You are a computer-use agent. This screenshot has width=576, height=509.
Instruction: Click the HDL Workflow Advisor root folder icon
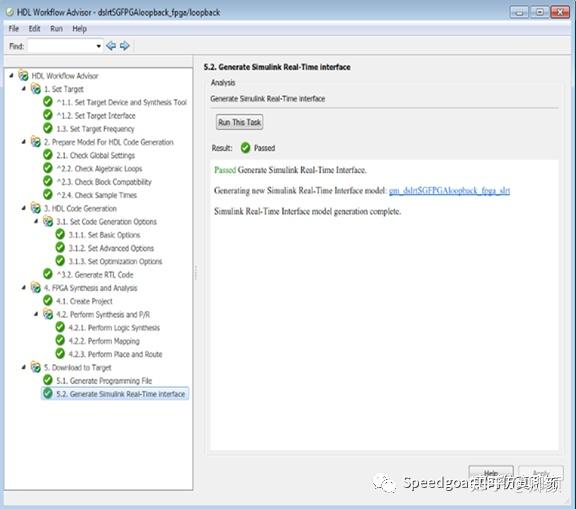[x=24, y=76]
